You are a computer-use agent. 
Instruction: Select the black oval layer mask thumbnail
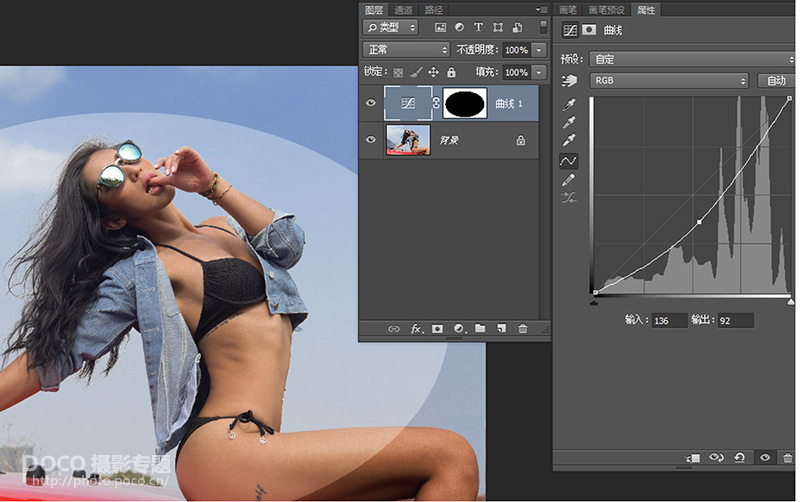(x=465, y=103)
